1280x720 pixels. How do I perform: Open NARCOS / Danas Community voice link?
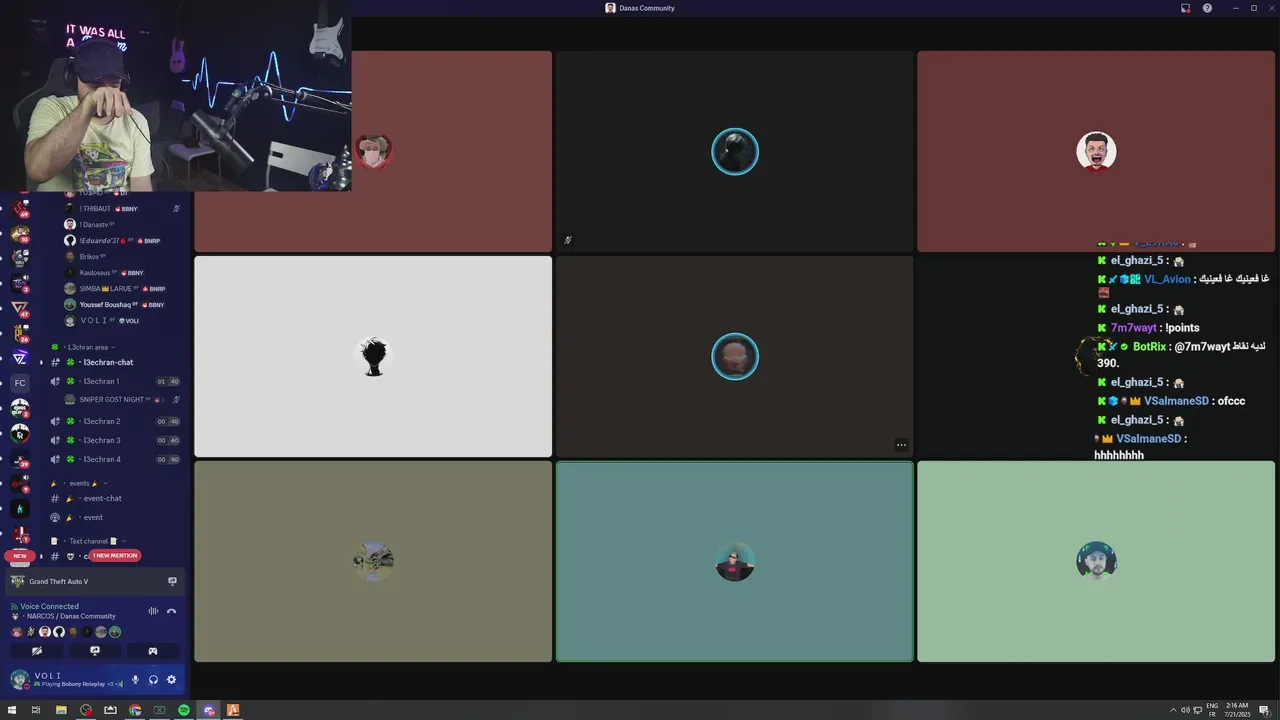click(70, 616)
